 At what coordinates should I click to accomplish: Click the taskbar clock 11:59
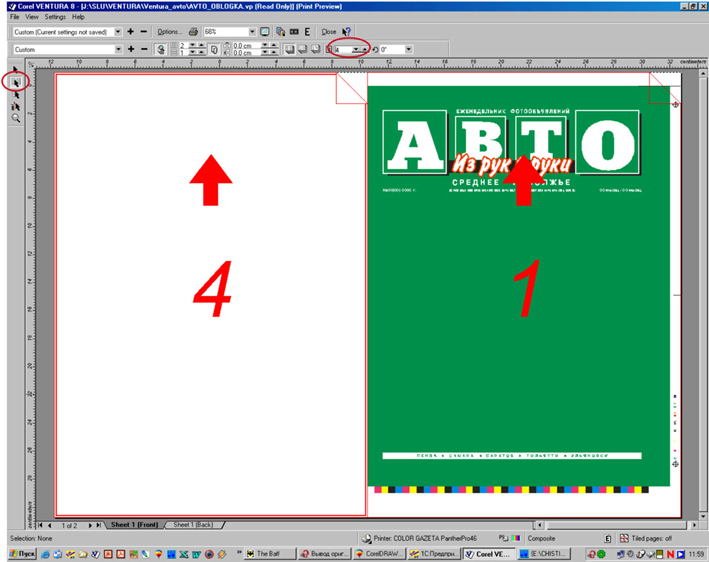[x=697, y=554]
